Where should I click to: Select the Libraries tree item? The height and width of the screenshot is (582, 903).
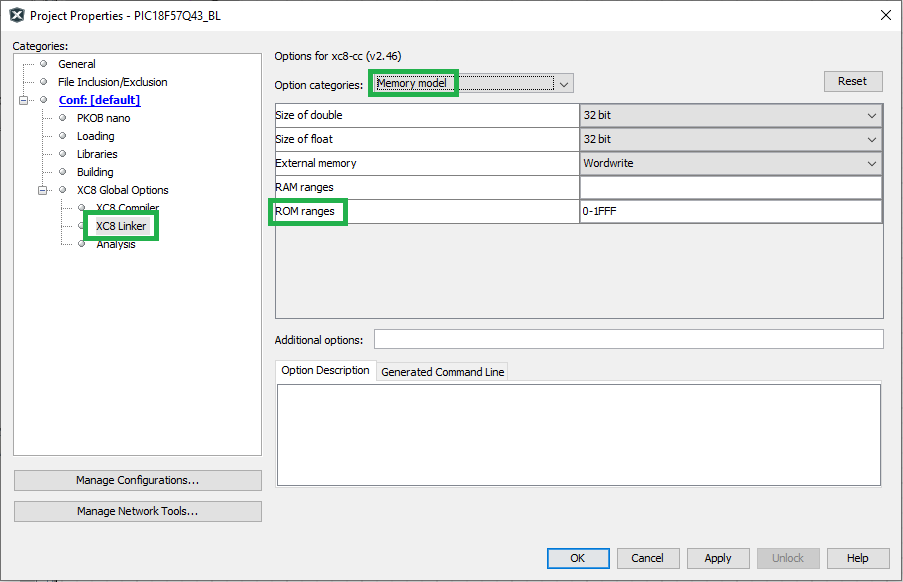[97, 154]
